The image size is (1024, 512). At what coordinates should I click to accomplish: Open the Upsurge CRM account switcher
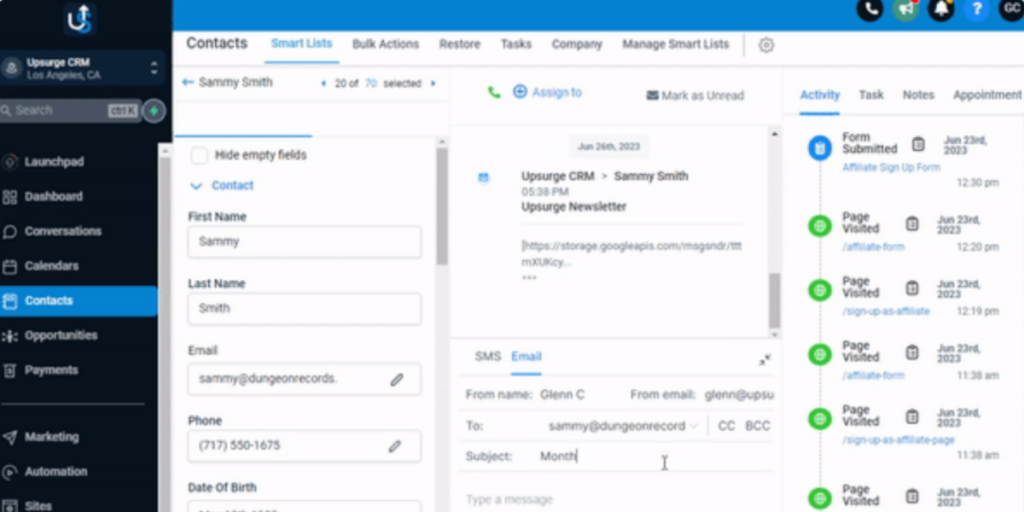click(x=82, y=69)
